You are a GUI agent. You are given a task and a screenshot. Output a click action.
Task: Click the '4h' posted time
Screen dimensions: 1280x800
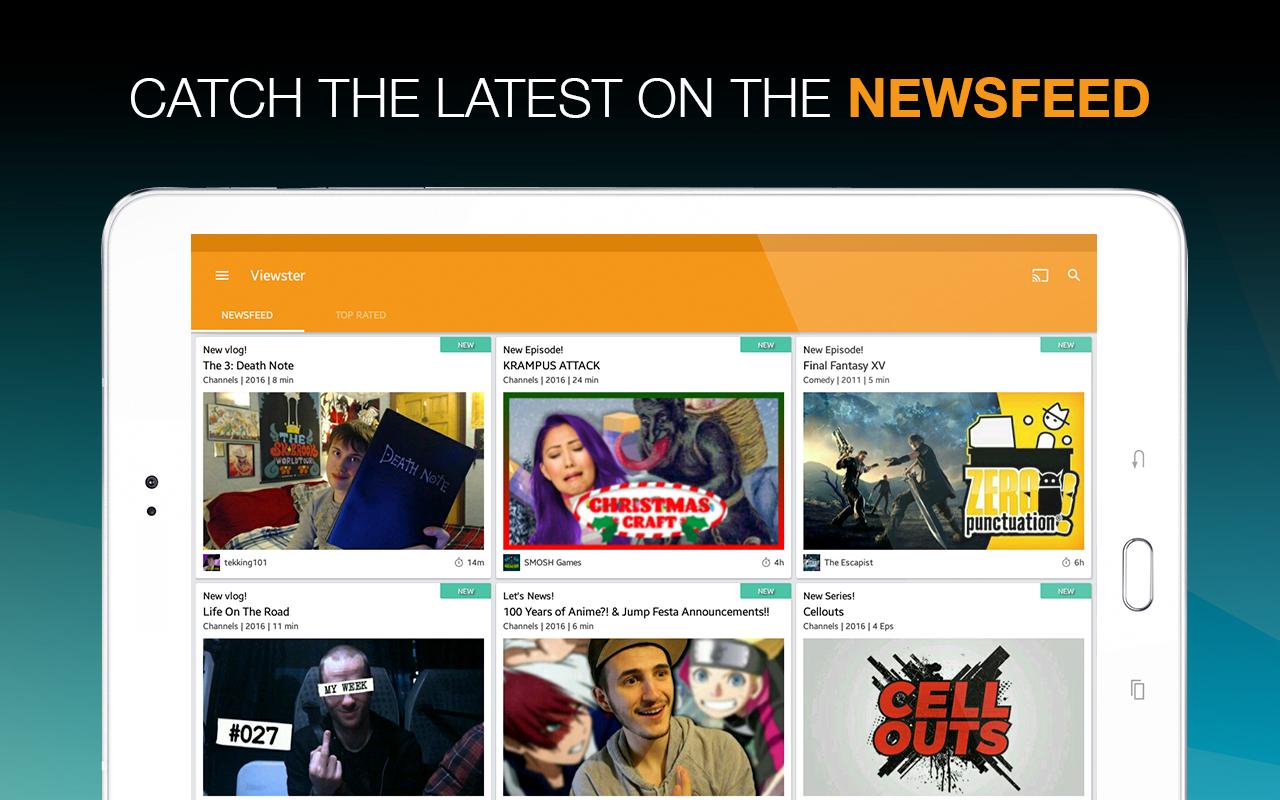779,563
